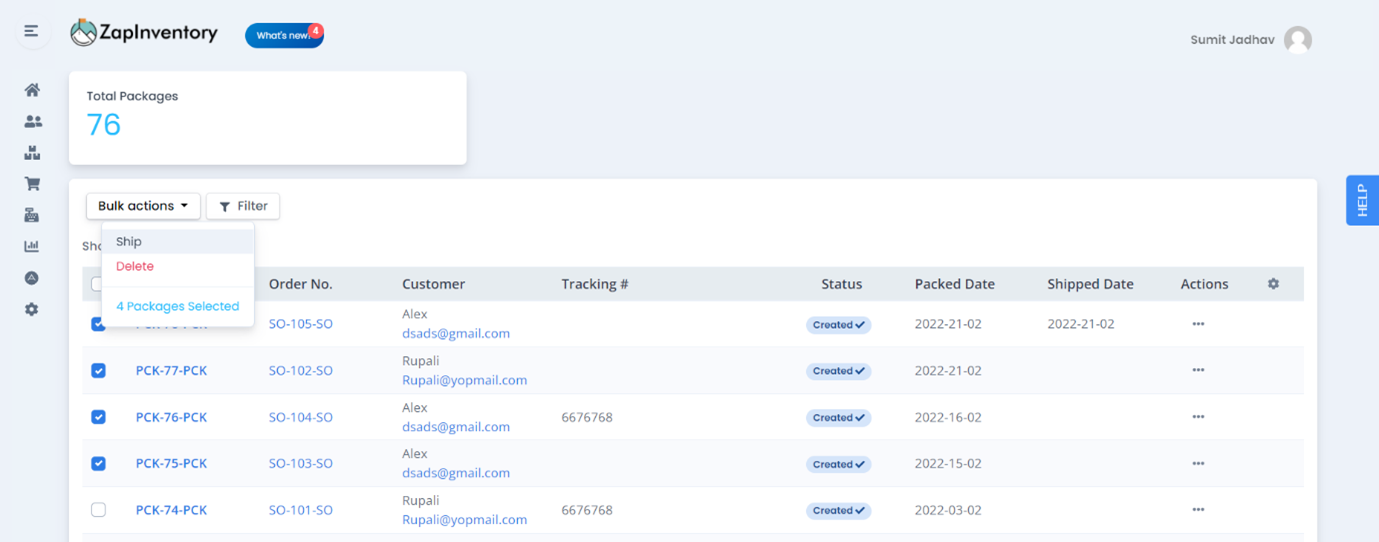Toggle the Bulk actions dropdown
This screenshot has height=542, width=1379.
pos(143,206)
